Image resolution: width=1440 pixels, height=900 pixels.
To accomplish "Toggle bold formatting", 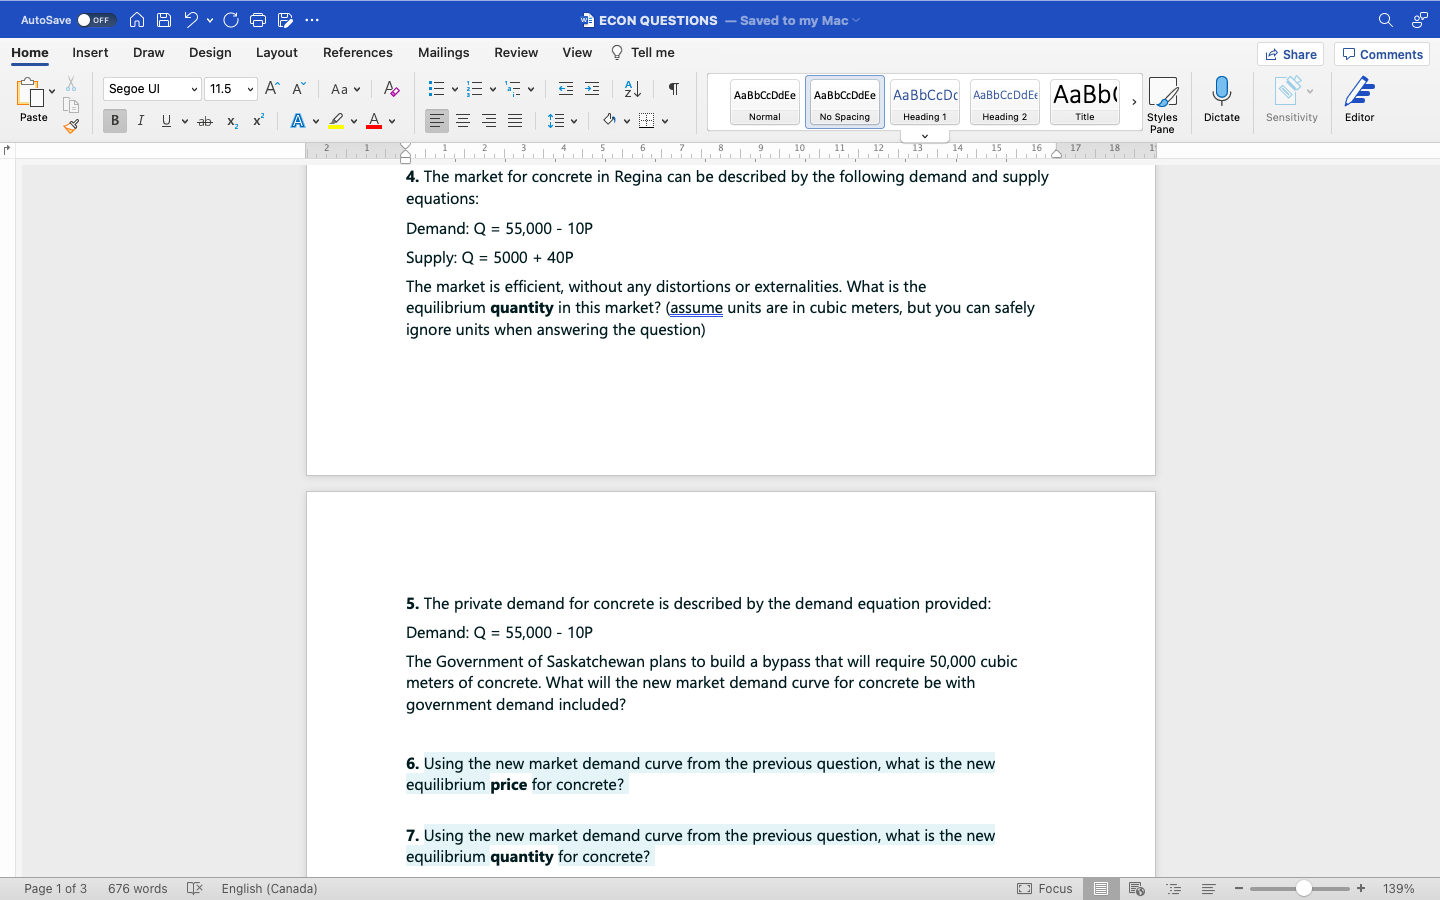I will click(114, 121).
